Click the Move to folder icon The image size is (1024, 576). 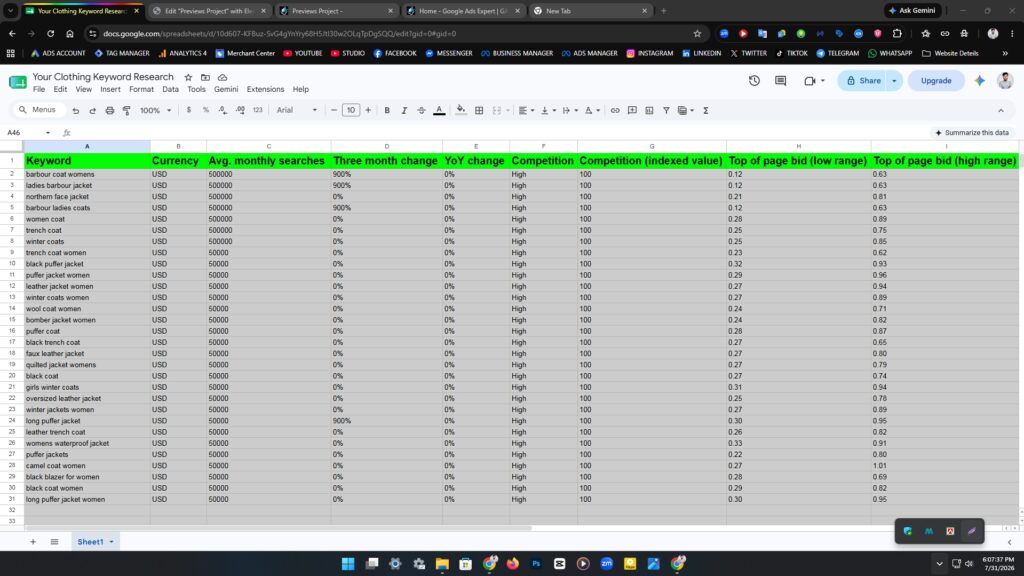coord(205,77)
